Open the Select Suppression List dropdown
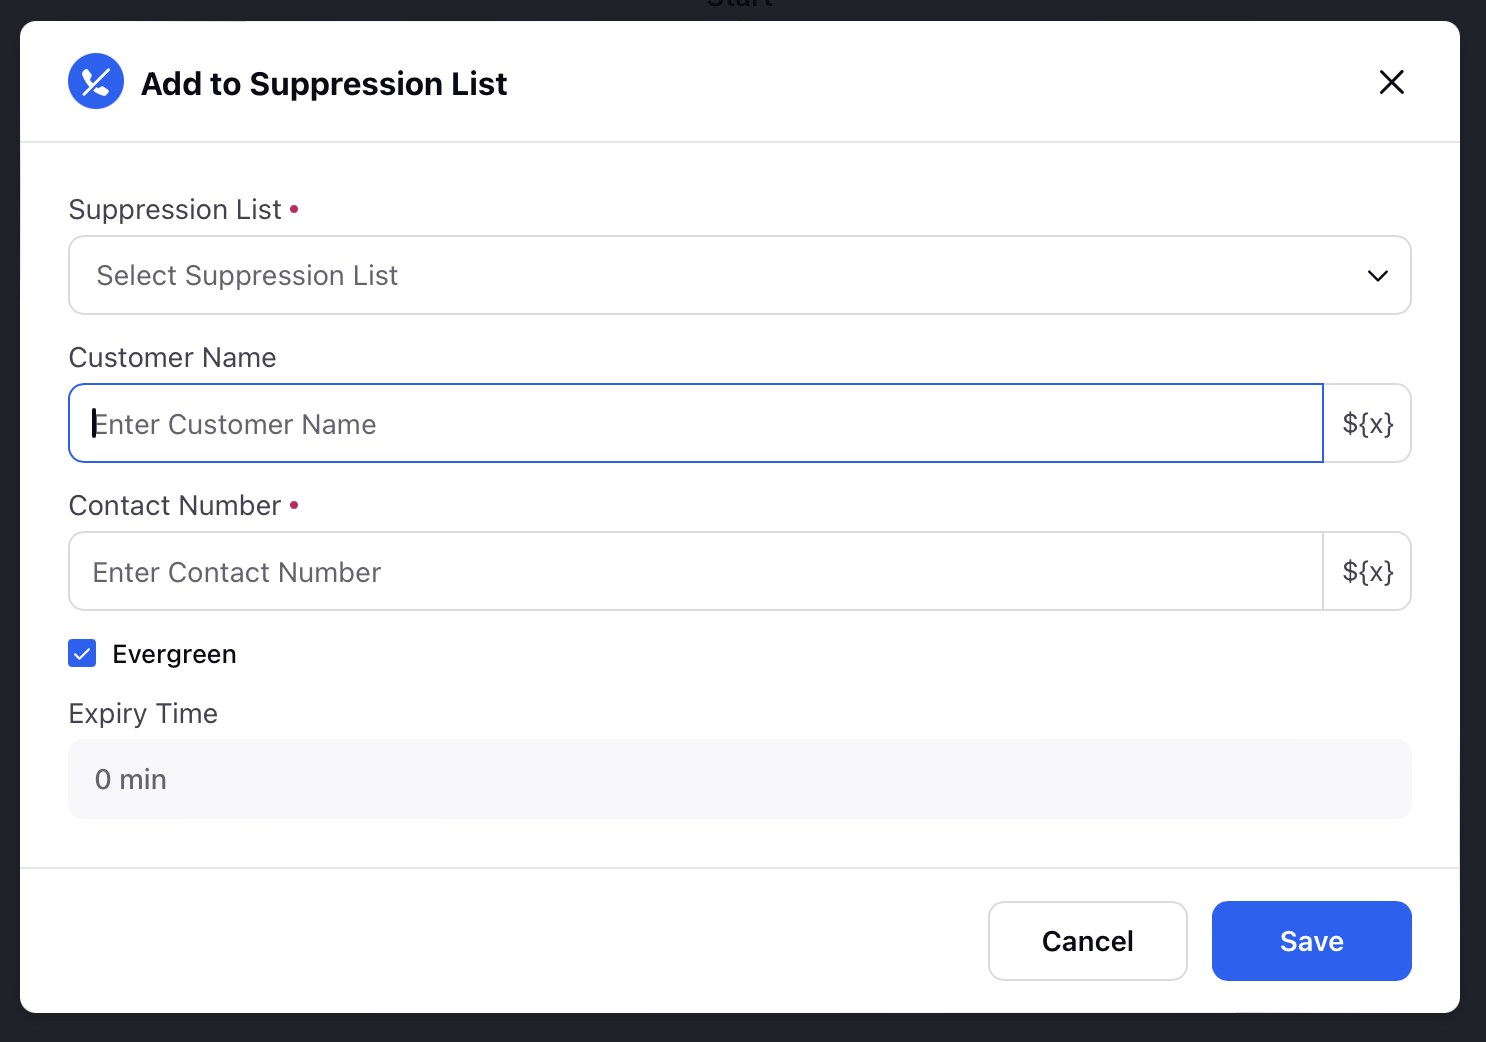Image resolution: width=1486 pixels, height=1042 pixels. coord(739,275)
